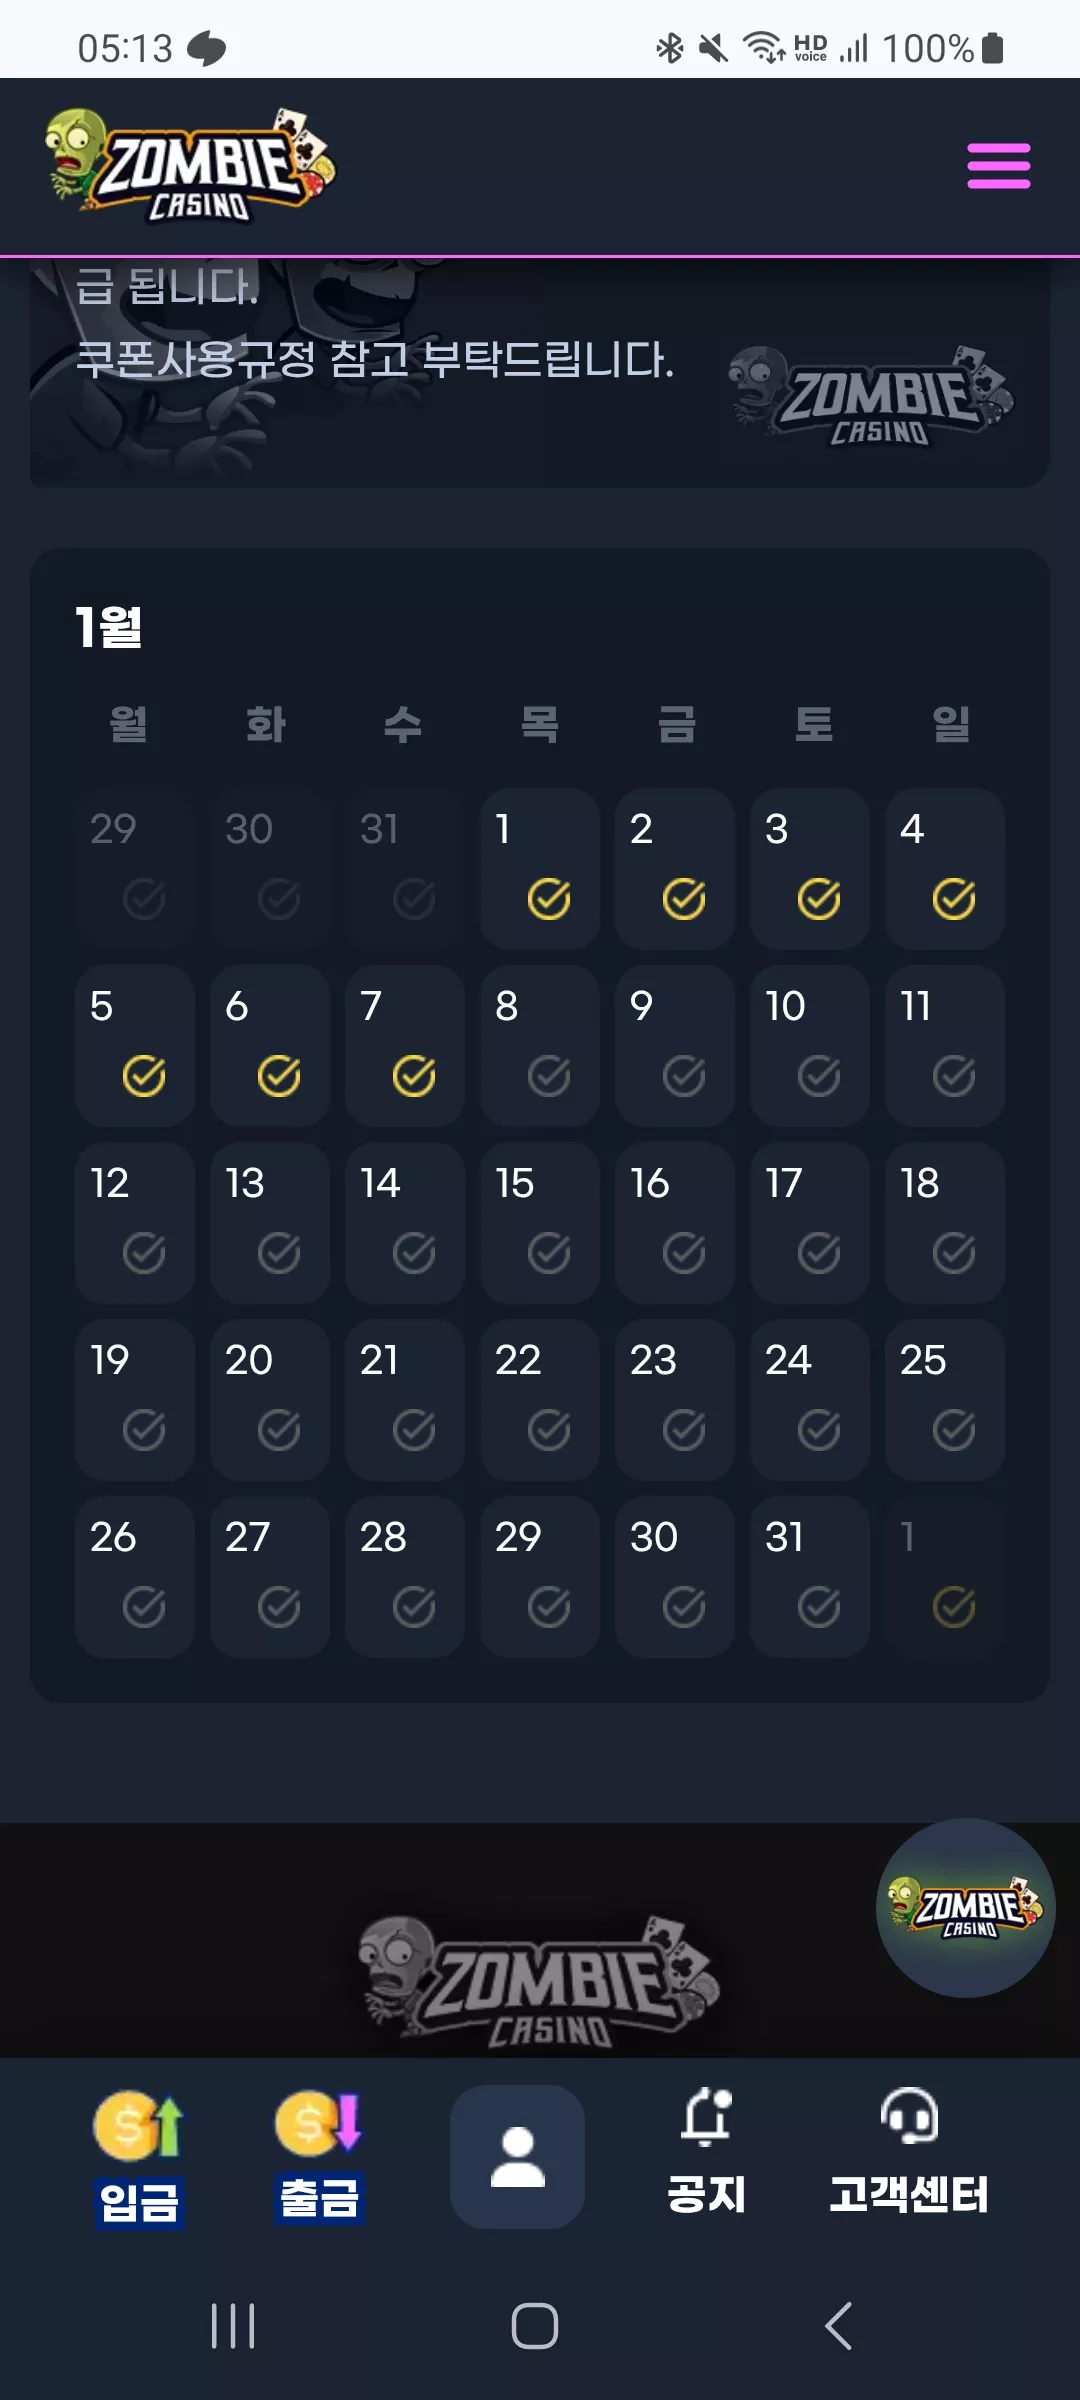Select calendar day 1 cell
The width and height of the screenshot is (1080, 2400).
540,869
